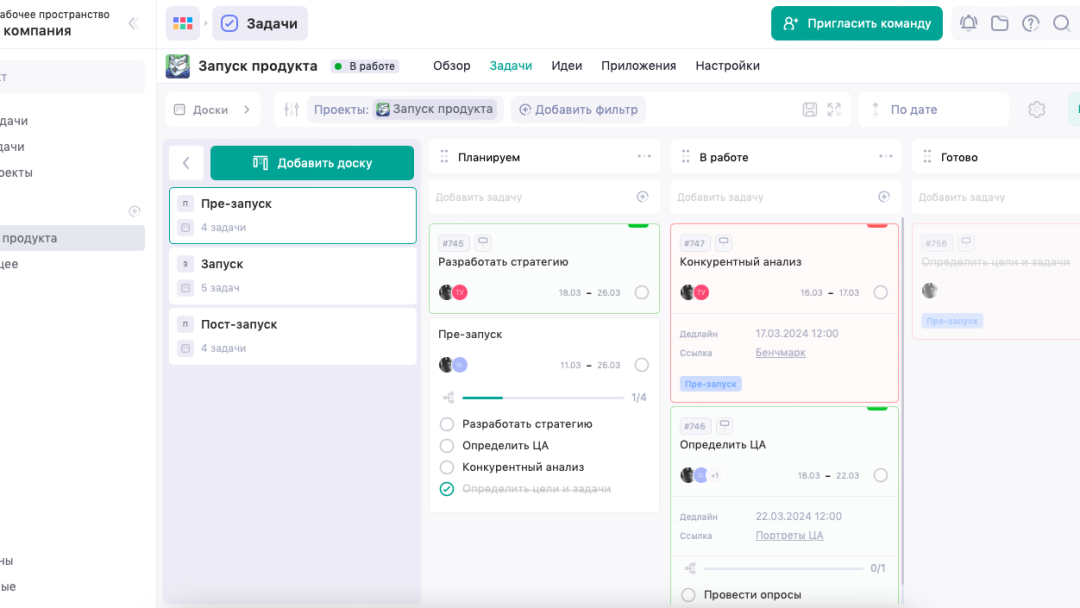1080x608 pixels.
Task: Open the По дате sorting dropdown
Action: [933, 110]
